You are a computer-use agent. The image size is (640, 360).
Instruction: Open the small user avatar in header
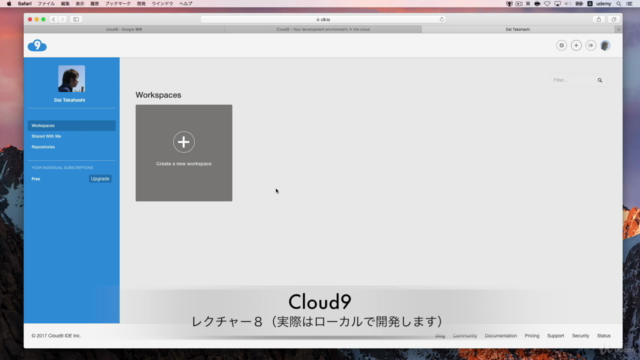point(605,45)
